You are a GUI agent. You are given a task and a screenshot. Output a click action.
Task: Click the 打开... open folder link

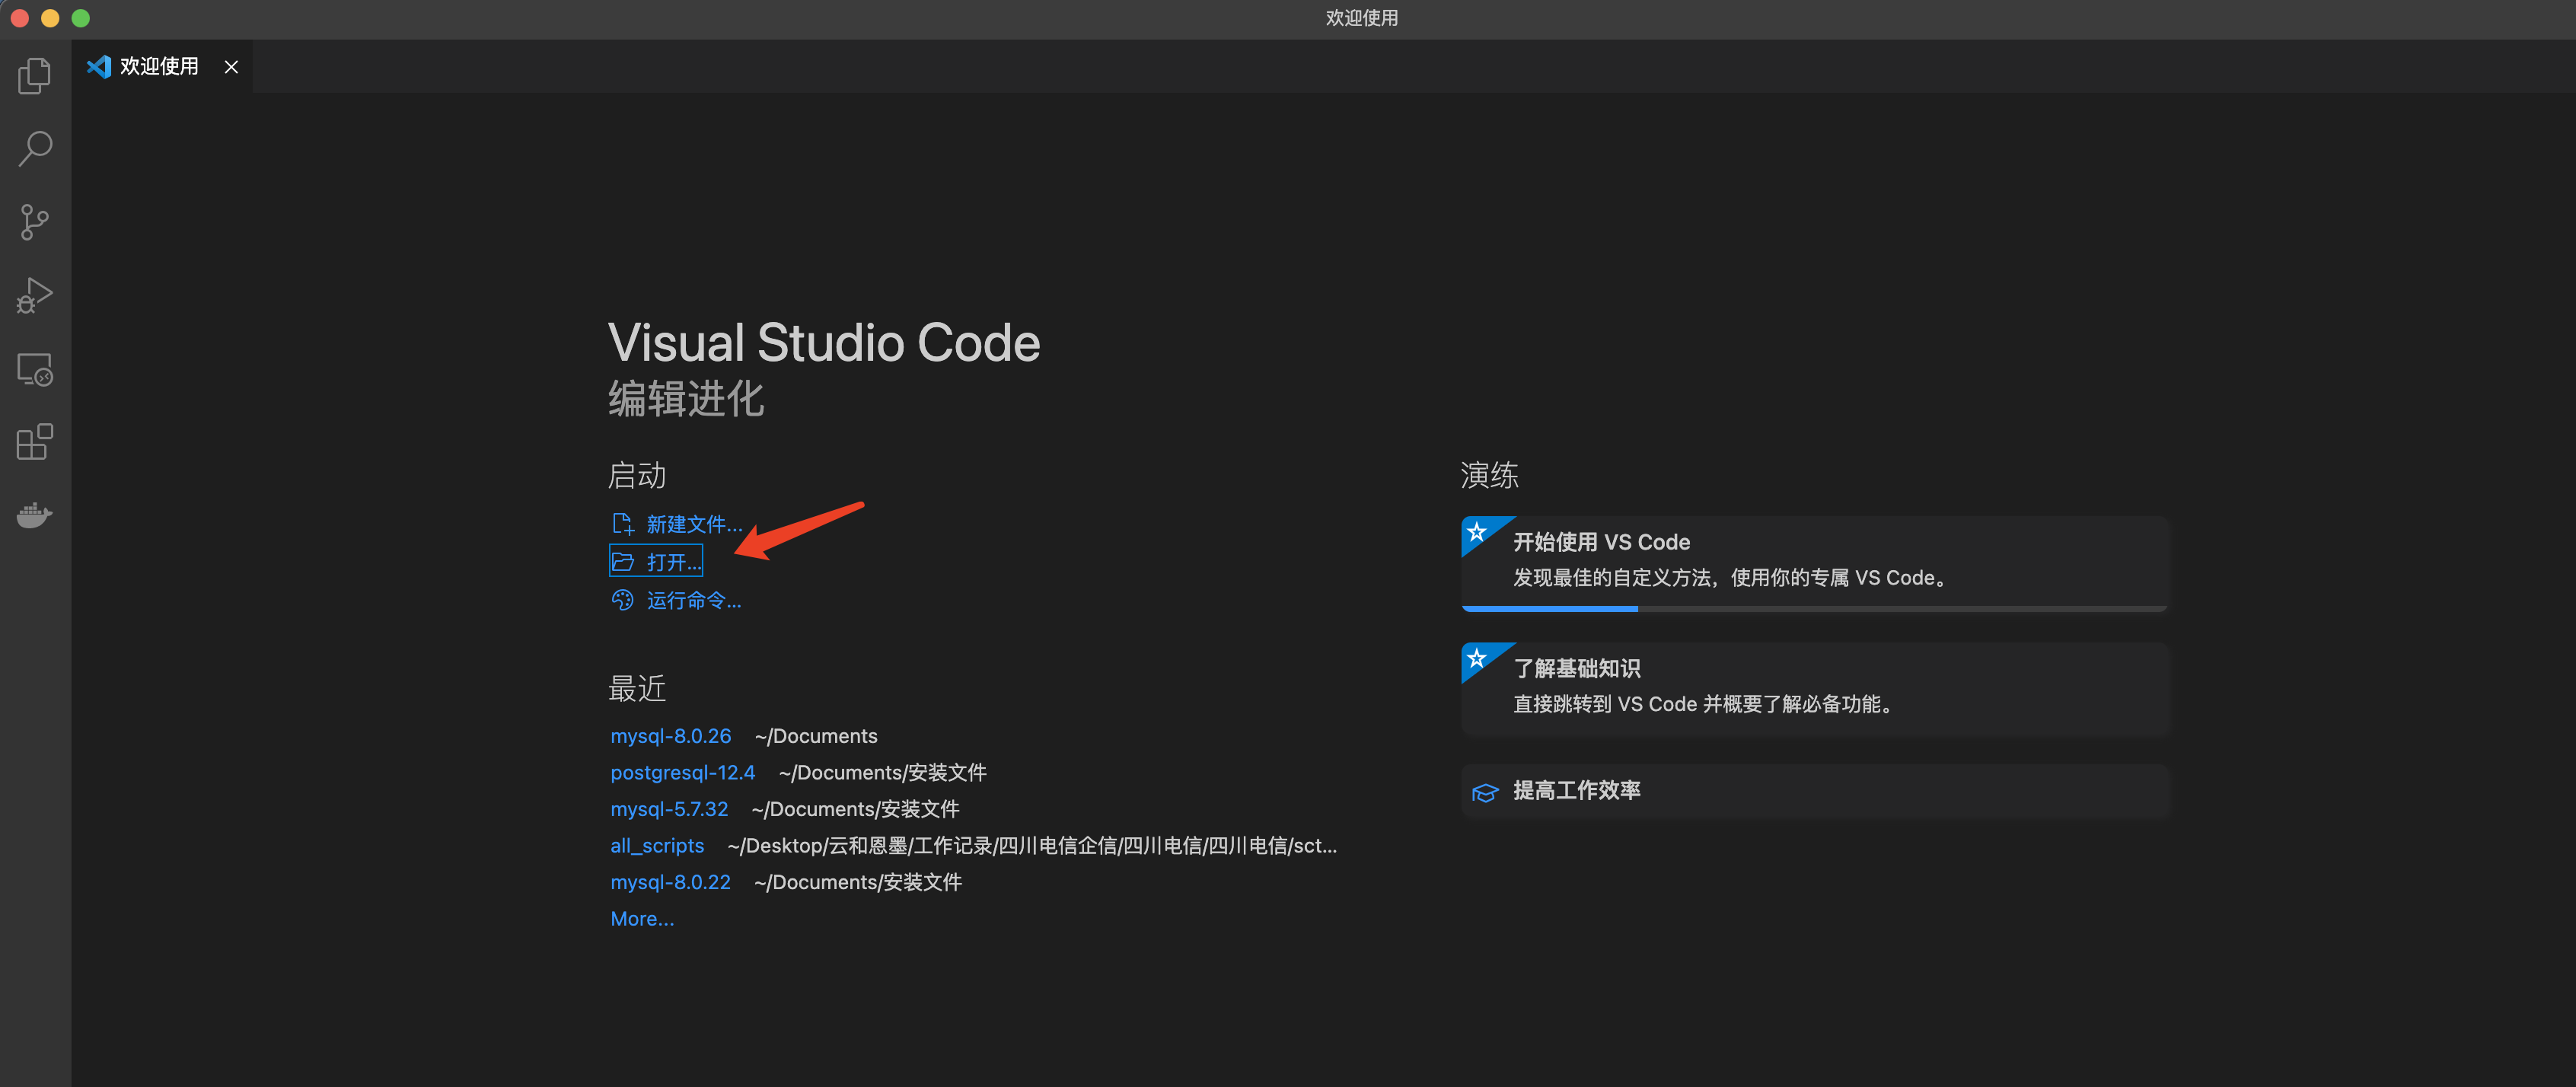pos(672,562)
